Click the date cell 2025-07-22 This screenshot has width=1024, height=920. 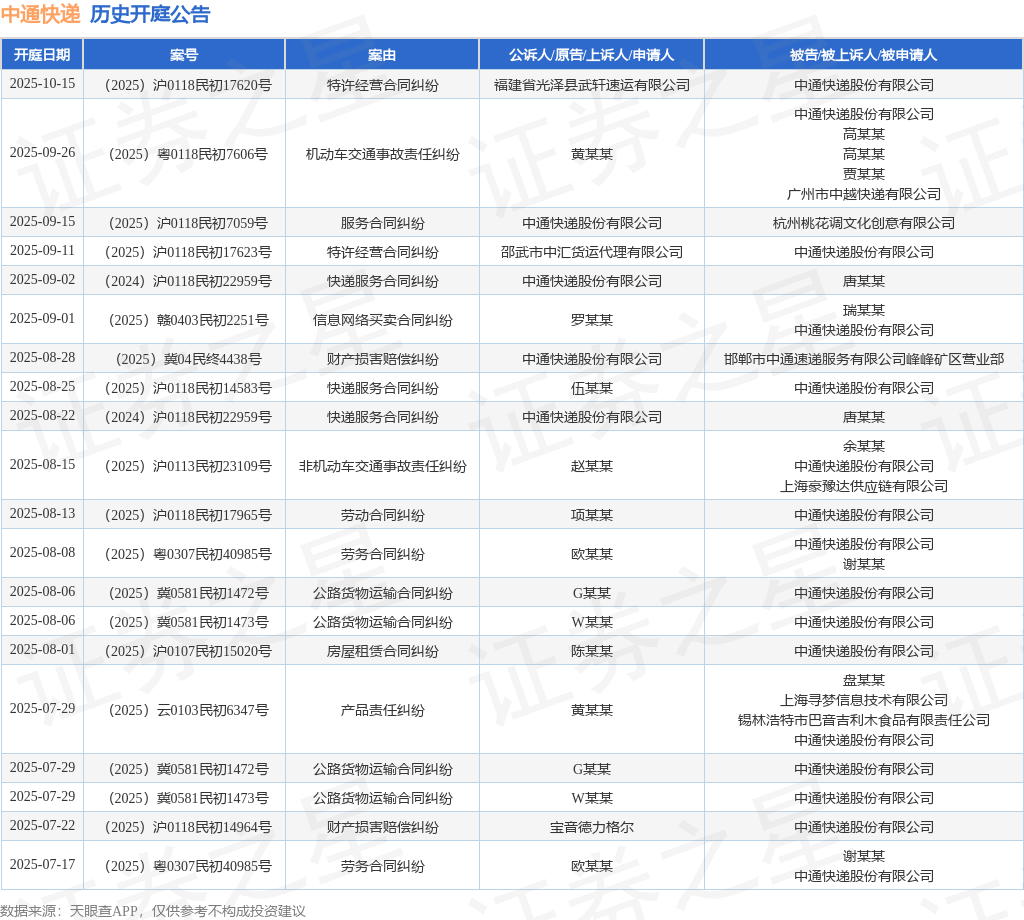point(42,825)
